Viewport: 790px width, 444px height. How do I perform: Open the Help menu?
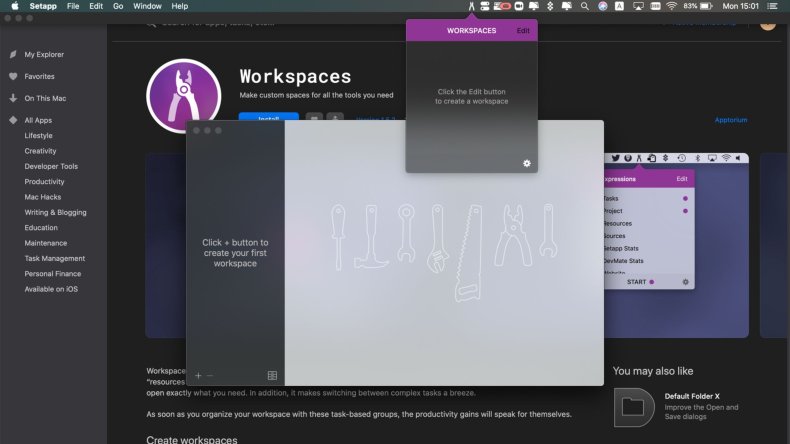tap(179, 6)
